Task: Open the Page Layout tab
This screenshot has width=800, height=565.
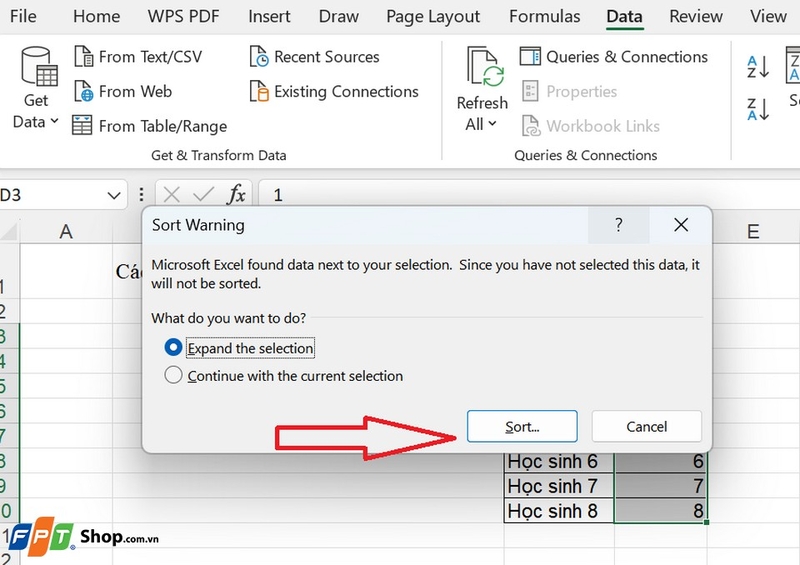Action: (433, 16)
